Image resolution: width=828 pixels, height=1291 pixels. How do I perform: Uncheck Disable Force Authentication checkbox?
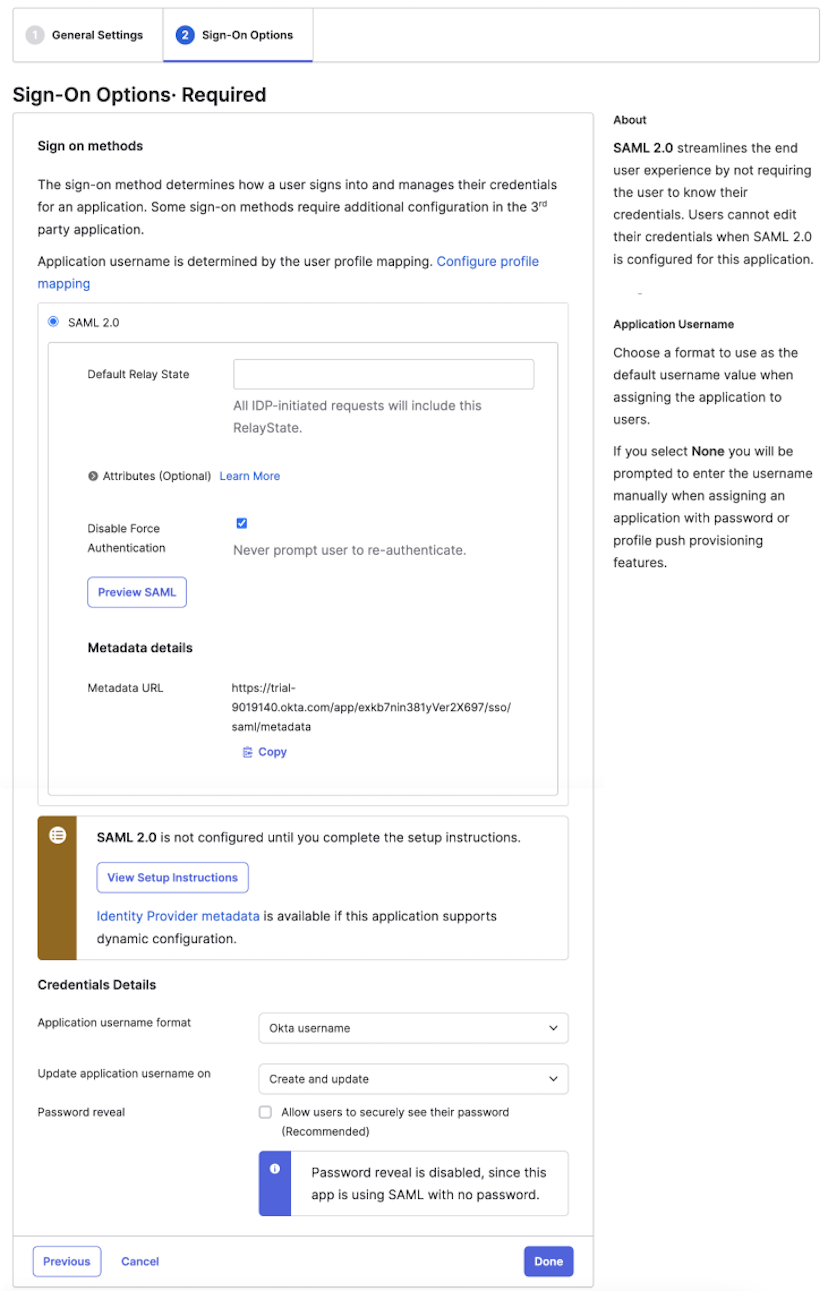[x=241, y=523]
